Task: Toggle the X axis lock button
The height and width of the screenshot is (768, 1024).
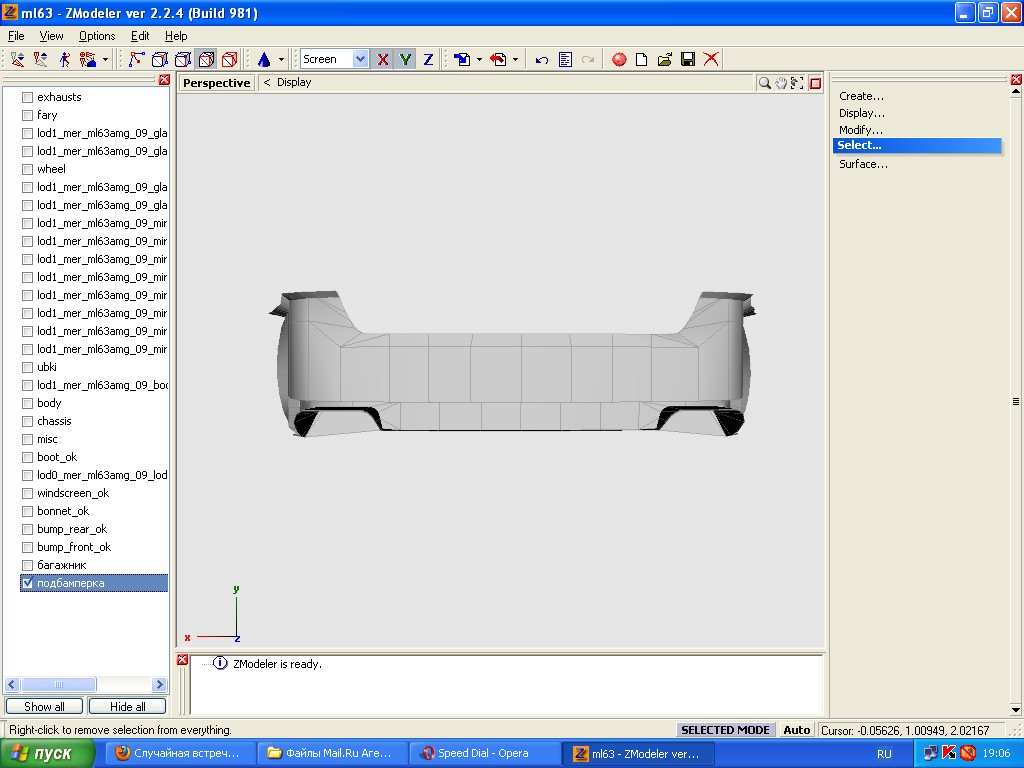Action: click(x=382, y=59)
